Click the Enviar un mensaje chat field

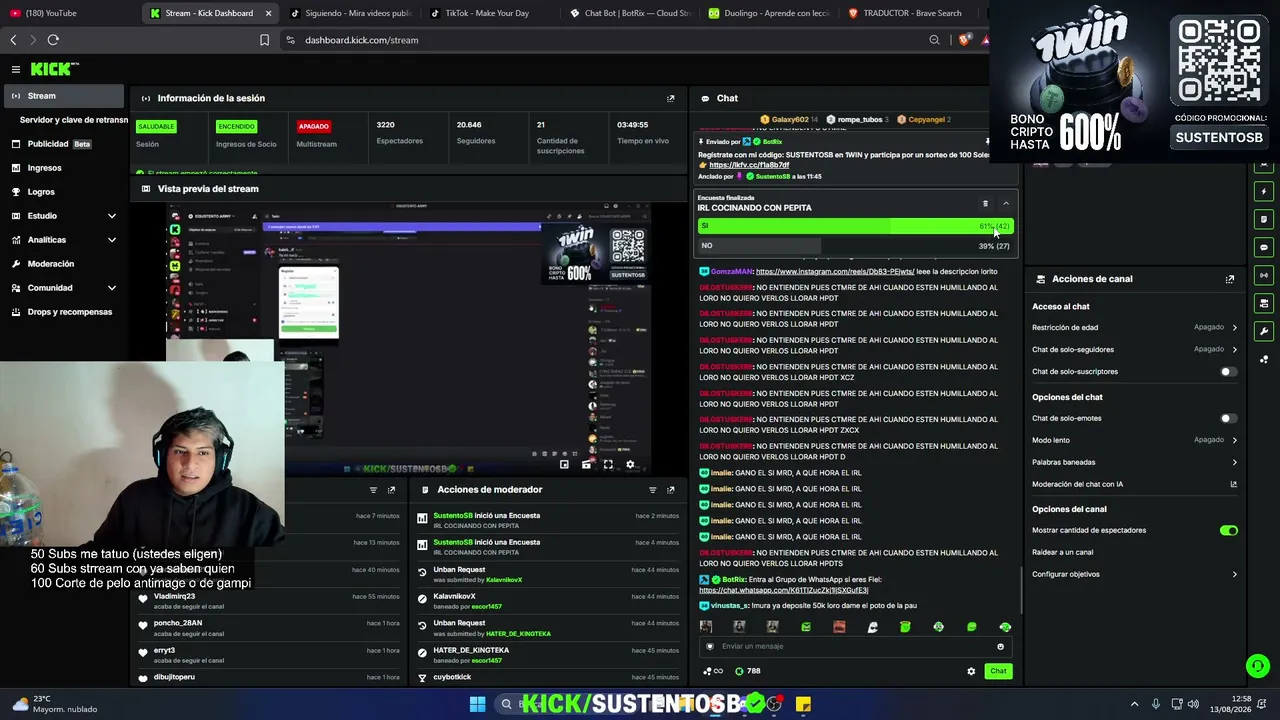[x=855, y=646]
